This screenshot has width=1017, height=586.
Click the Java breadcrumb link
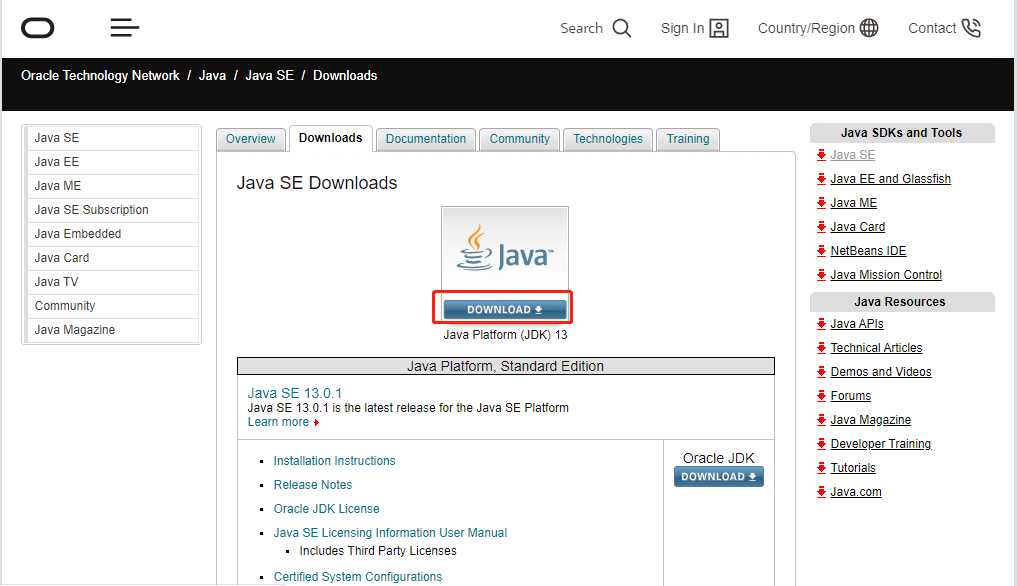click(x=212, y=75)
